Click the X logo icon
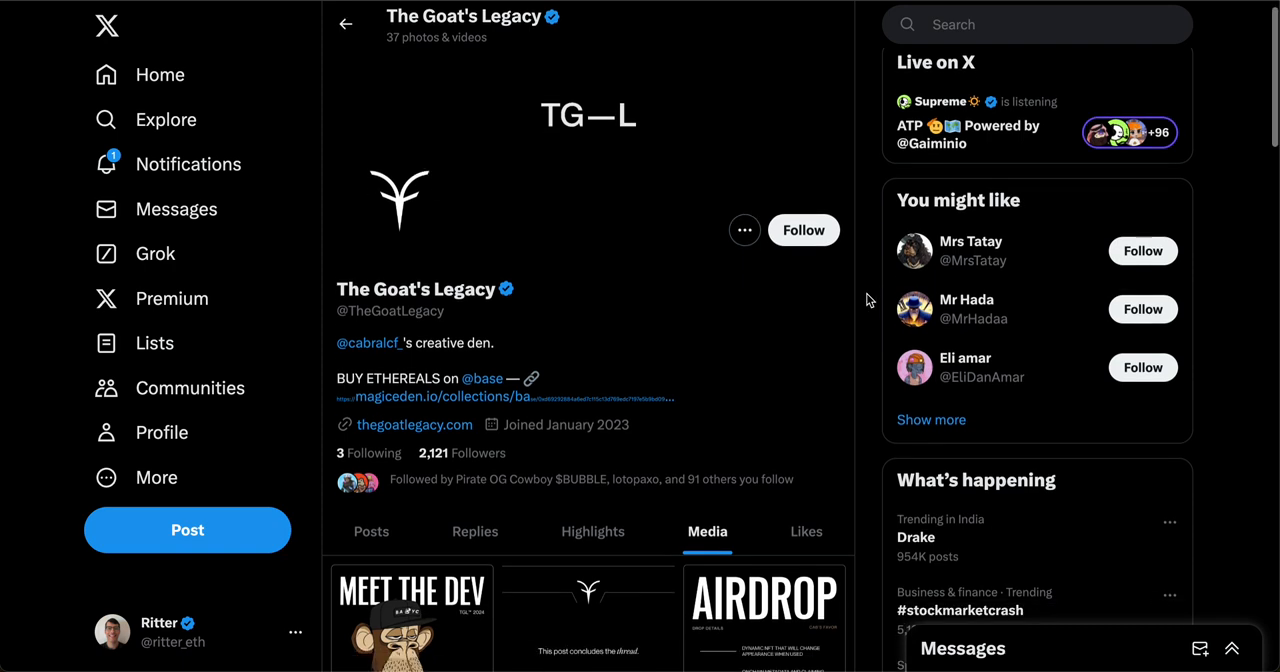 [x=107, y=26]
